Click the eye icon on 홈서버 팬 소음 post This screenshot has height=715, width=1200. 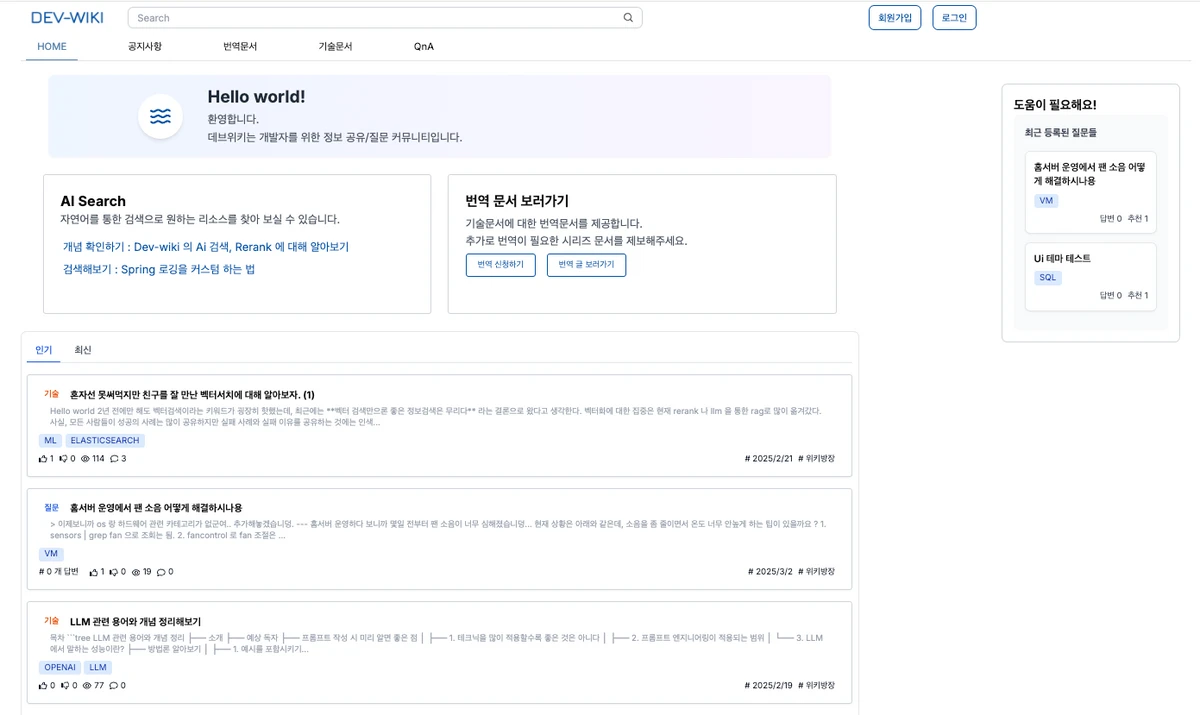click(x=136, y=572)
